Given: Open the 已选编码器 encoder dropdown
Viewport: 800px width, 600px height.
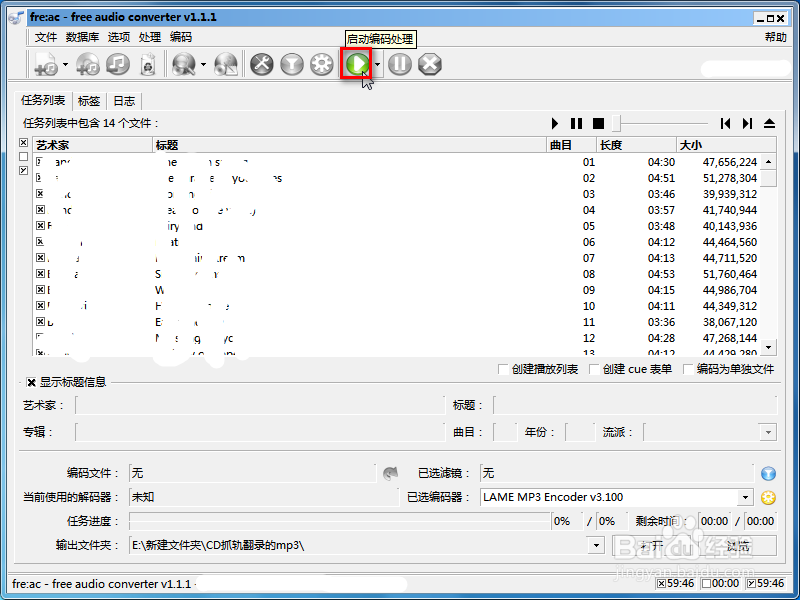Looking at the screenshot, I should 744,497.
